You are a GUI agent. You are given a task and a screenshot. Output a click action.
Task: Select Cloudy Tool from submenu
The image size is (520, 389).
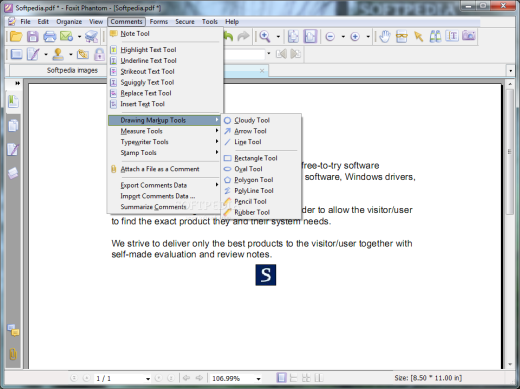(x=261, y=120)
